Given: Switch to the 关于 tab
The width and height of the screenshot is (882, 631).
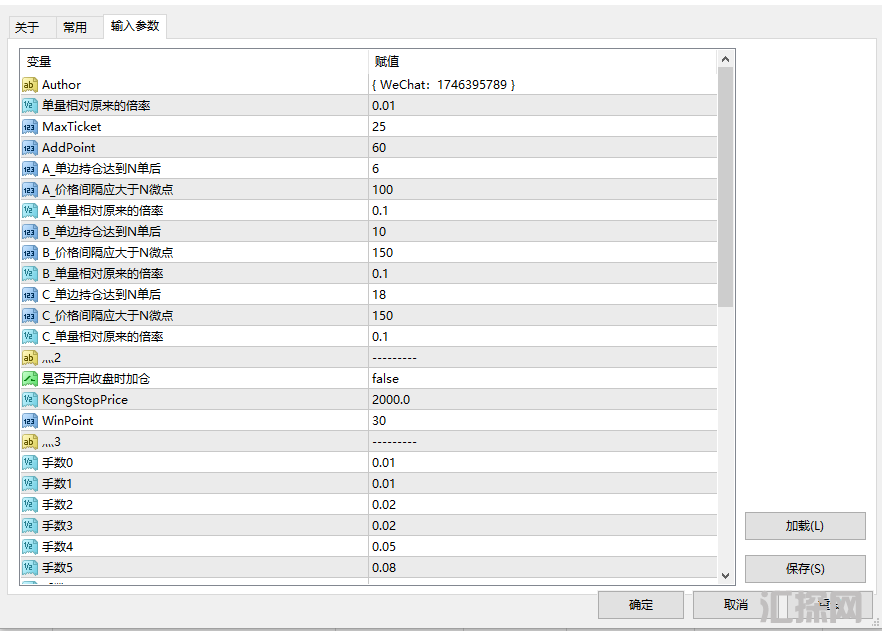Looking at the screenshot, I should click(x=27, y=28).
